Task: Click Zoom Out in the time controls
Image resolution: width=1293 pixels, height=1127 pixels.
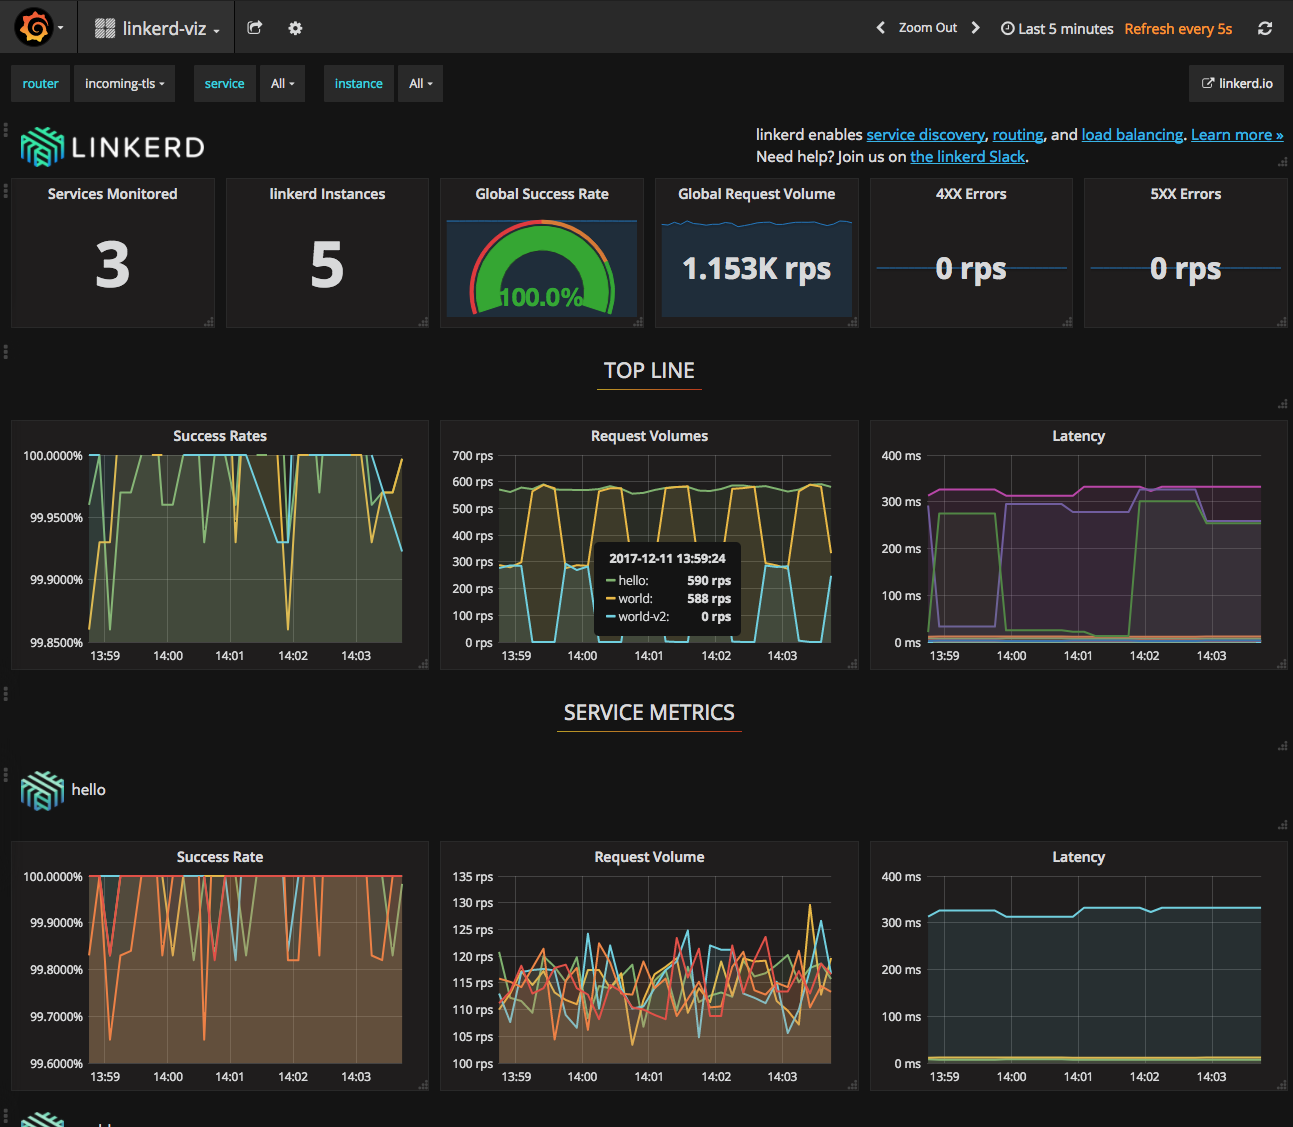Action: pos(927,28)
